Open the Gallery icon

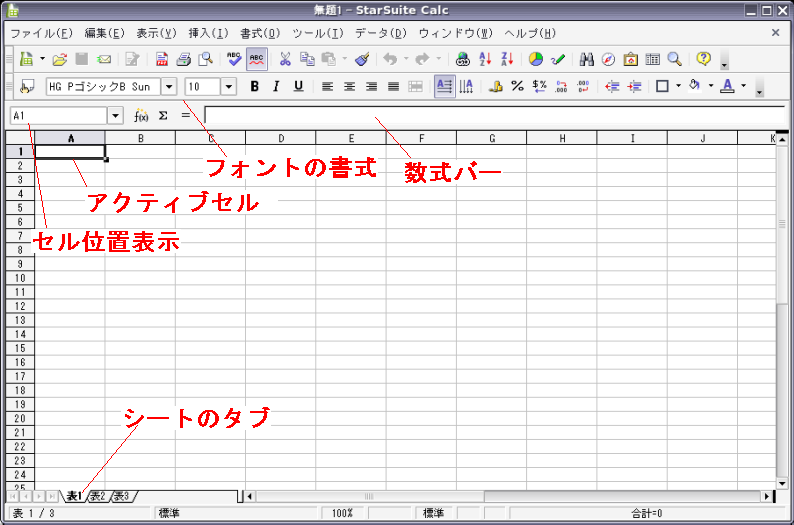(x=630, y=59)
